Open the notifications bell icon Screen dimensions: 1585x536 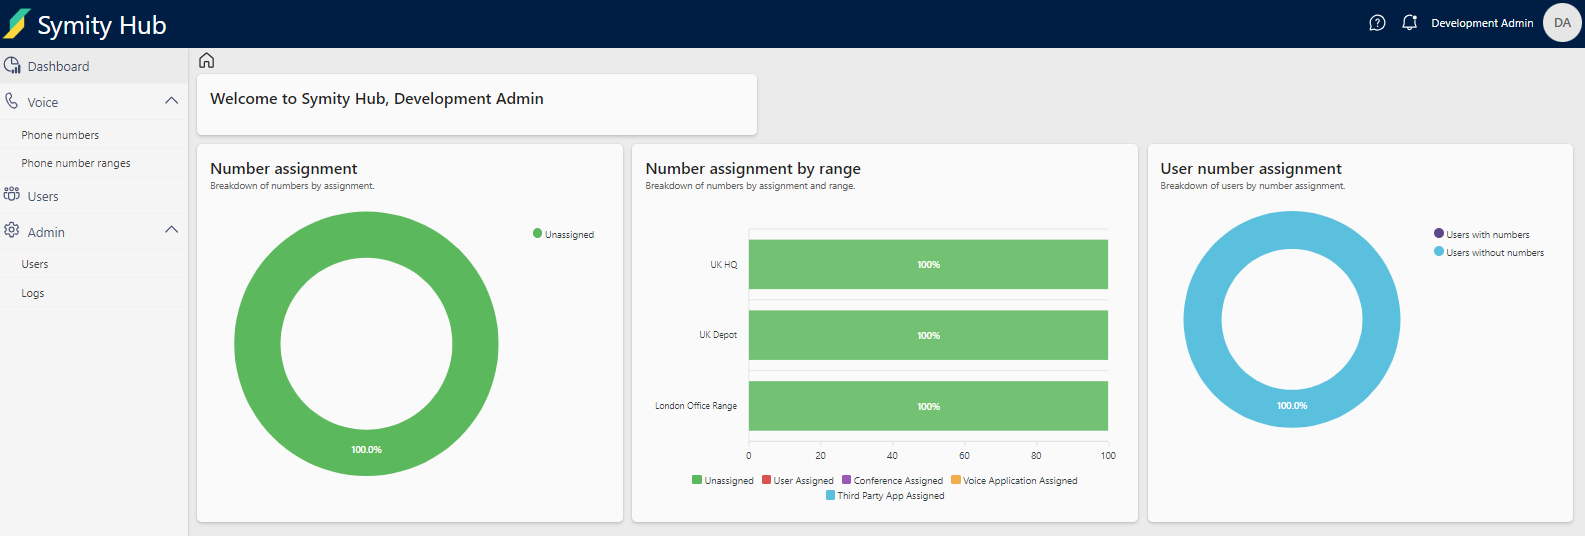1409,22
